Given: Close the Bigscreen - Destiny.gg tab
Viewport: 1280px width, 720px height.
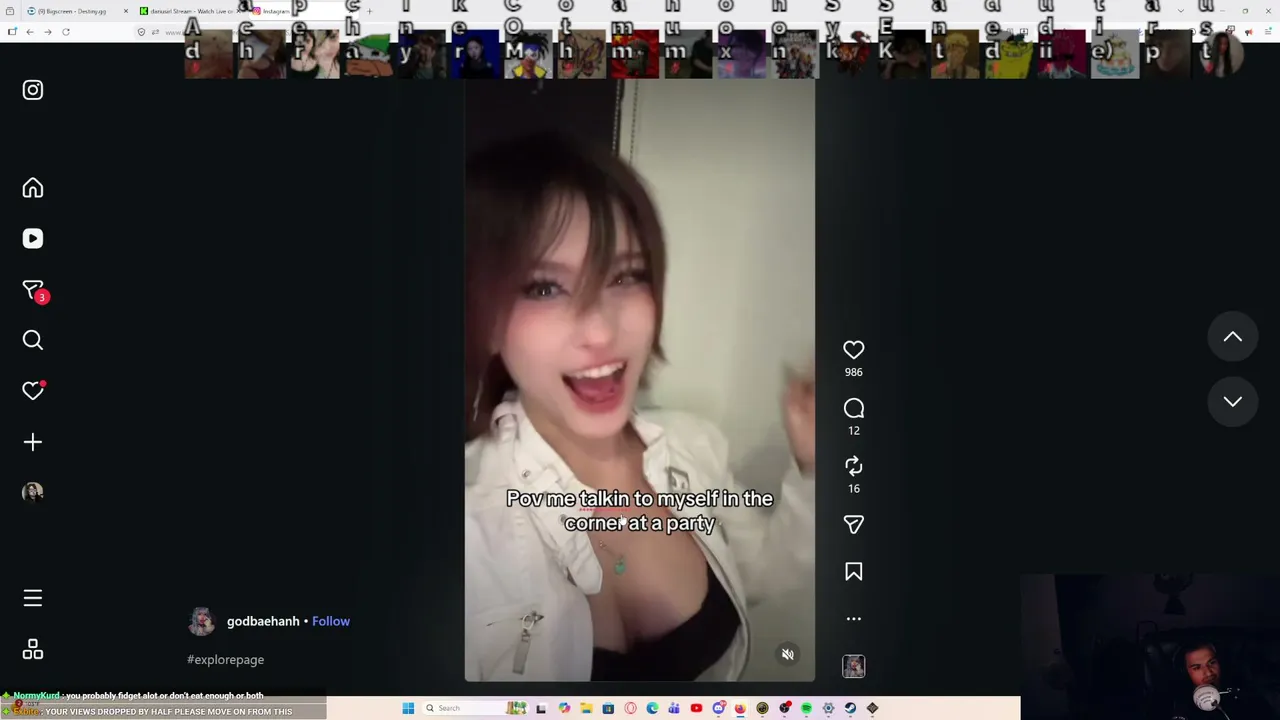Looking at the screenshot, I should click(x=125, y=11).
